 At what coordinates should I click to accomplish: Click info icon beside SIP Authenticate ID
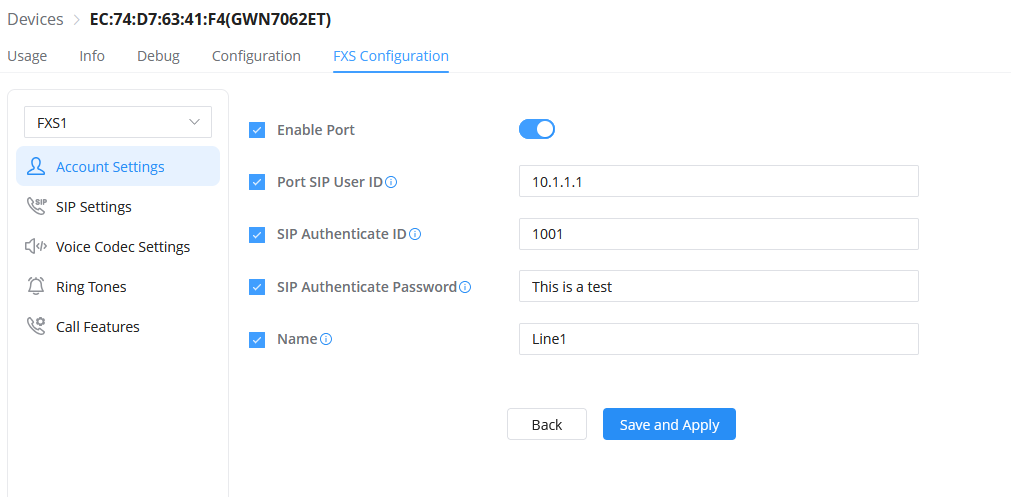[415, 235]
